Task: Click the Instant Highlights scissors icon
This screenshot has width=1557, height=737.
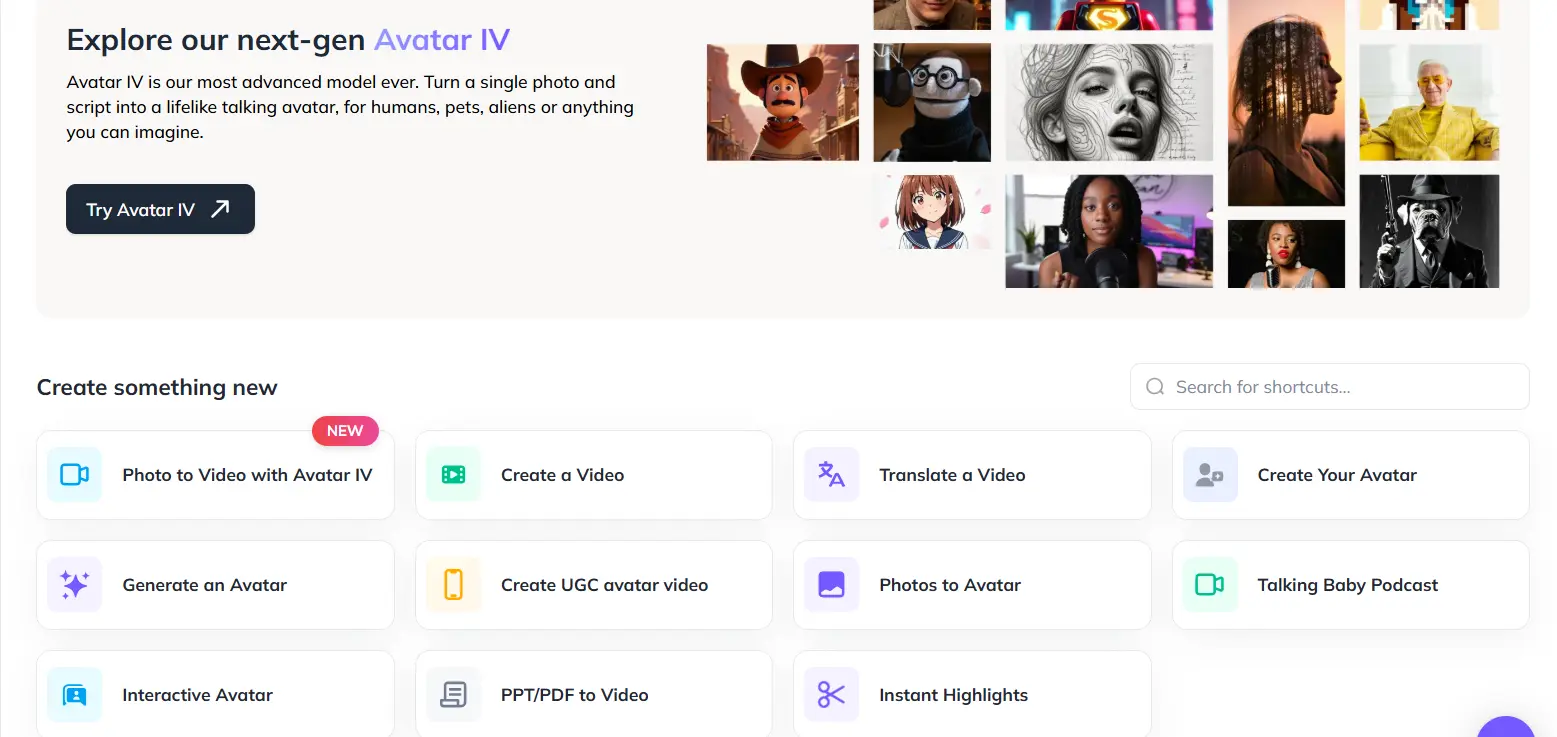Action: pyautogui.click(x=832, y=695)
